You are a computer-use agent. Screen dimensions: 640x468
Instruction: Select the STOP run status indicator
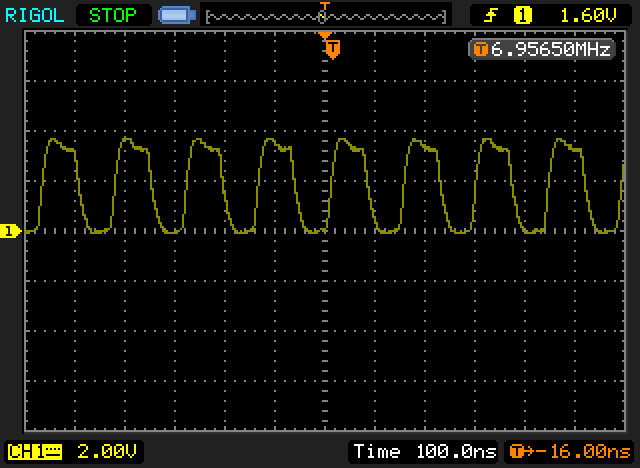[x=113, y=16]
